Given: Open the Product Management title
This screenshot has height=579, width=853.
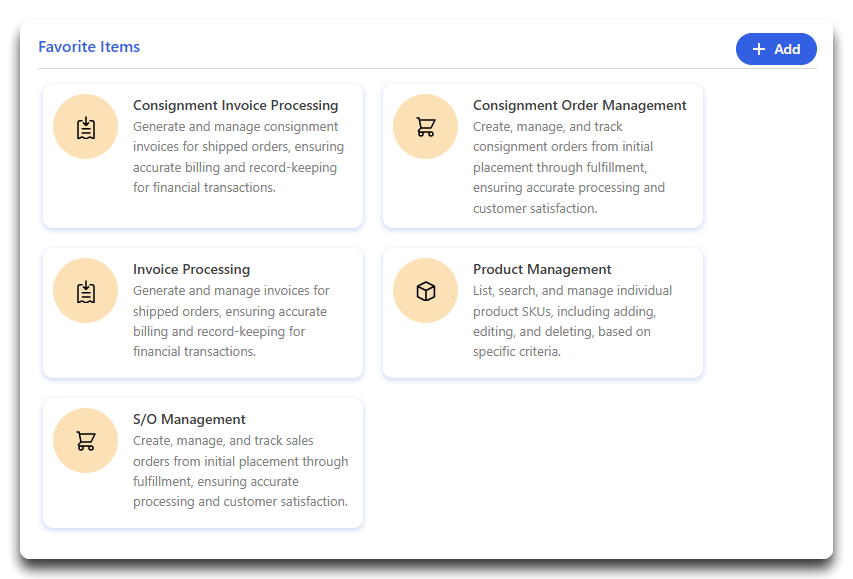Looking at the screenshot, I should (542, 269).
